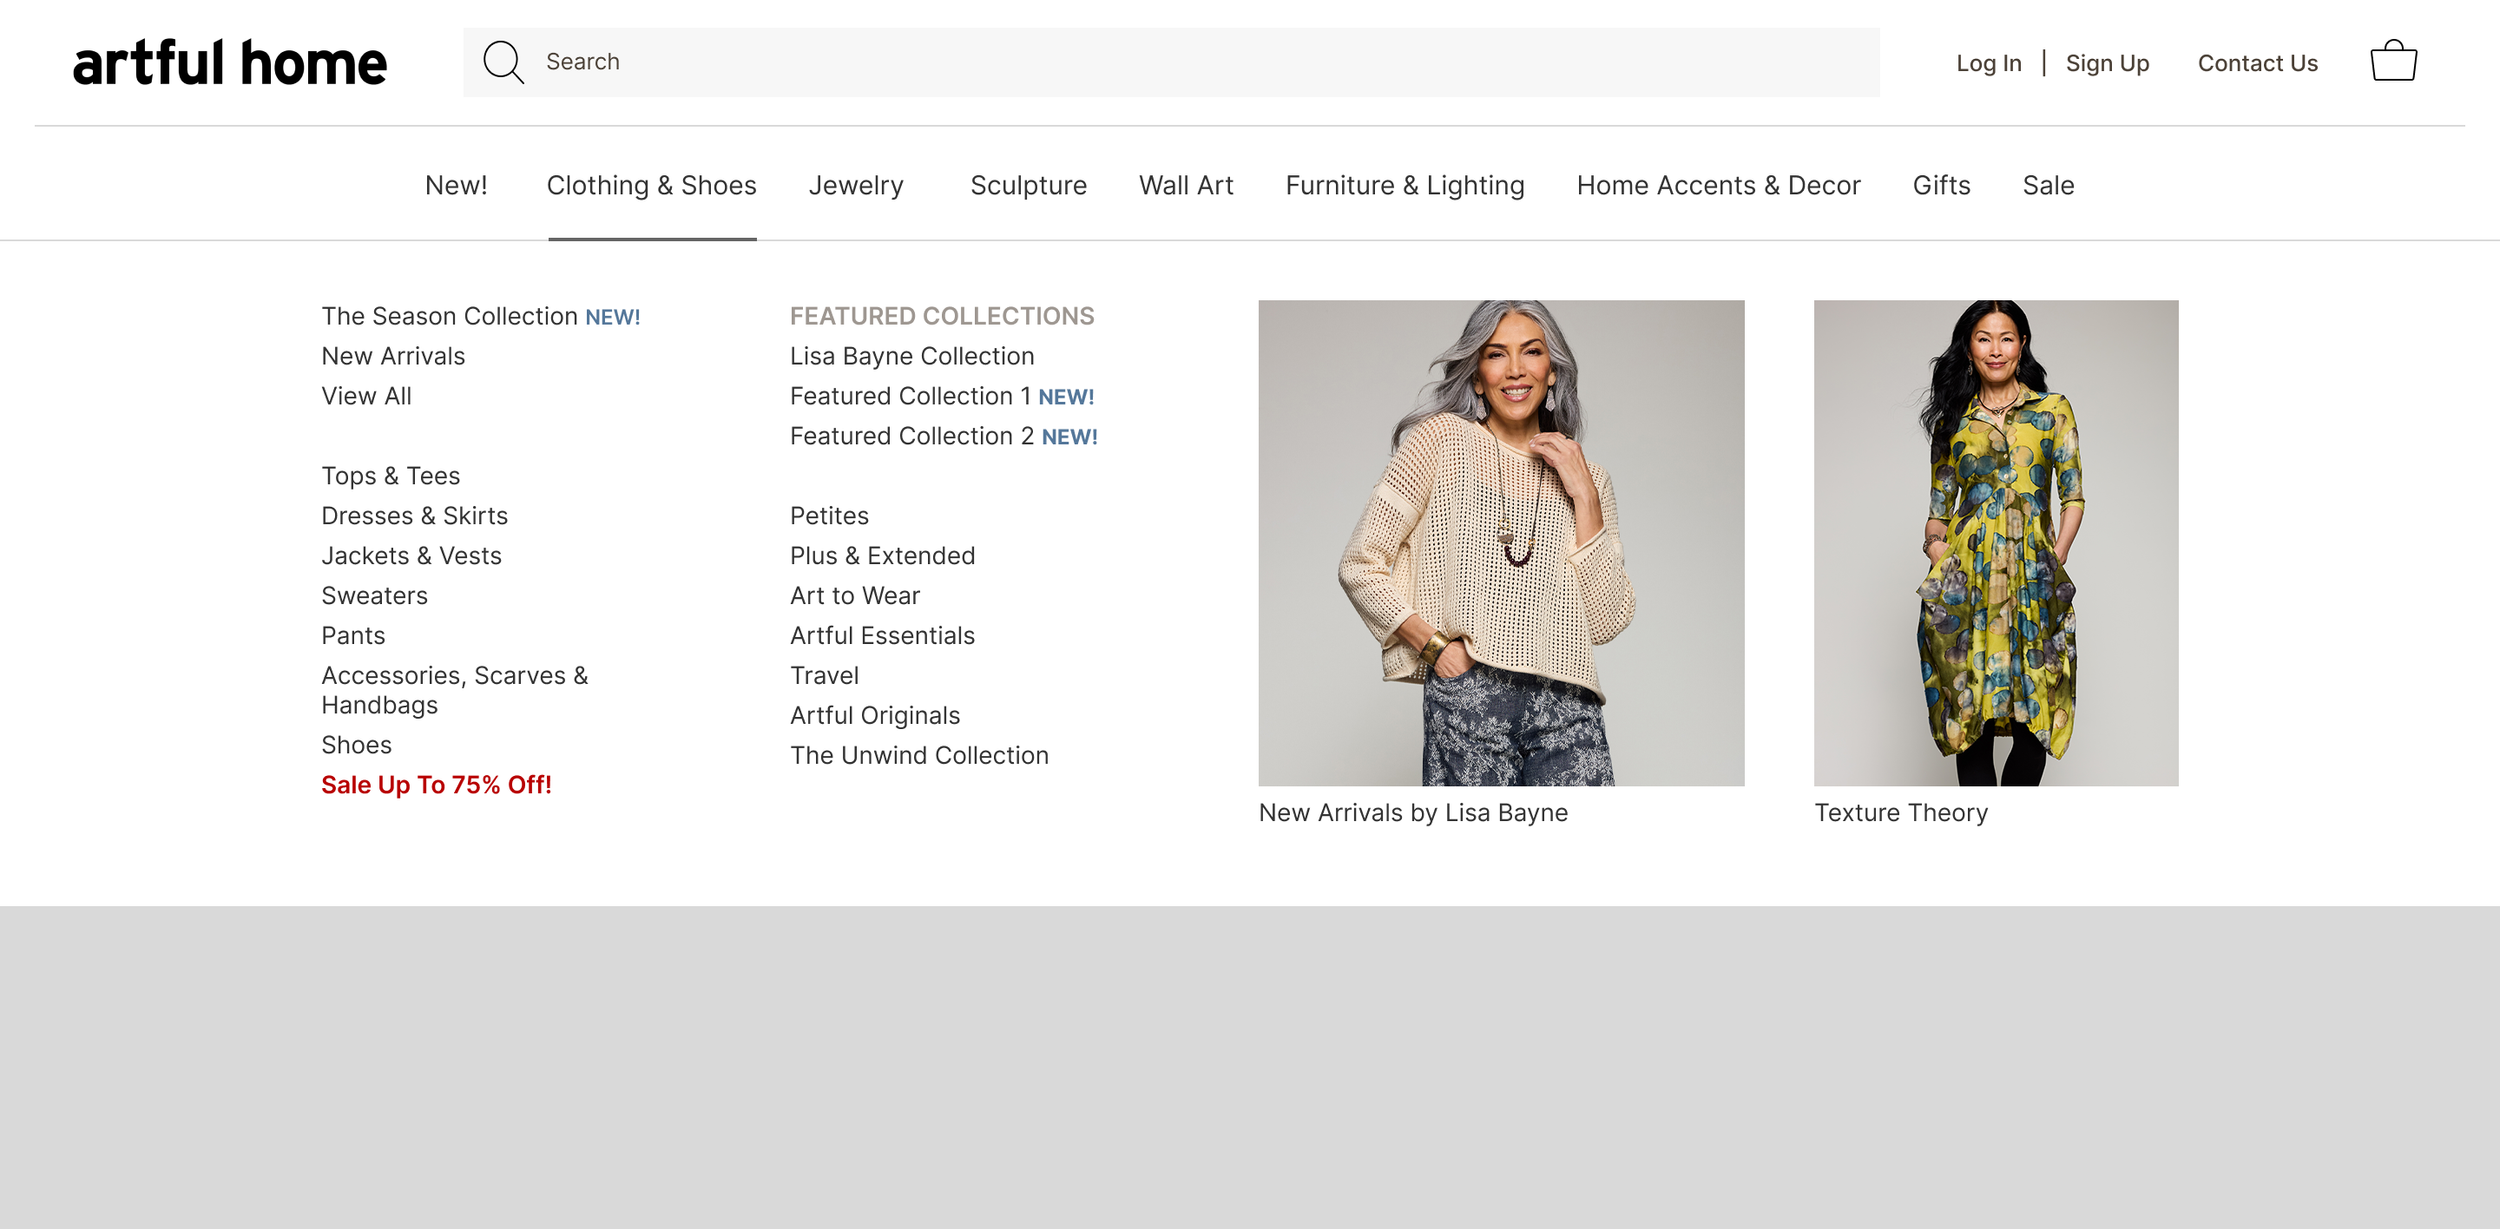The width and height of the screenshot is (2500, 1229).
Task: Open the New! menu item
Action: coord(456,185)
